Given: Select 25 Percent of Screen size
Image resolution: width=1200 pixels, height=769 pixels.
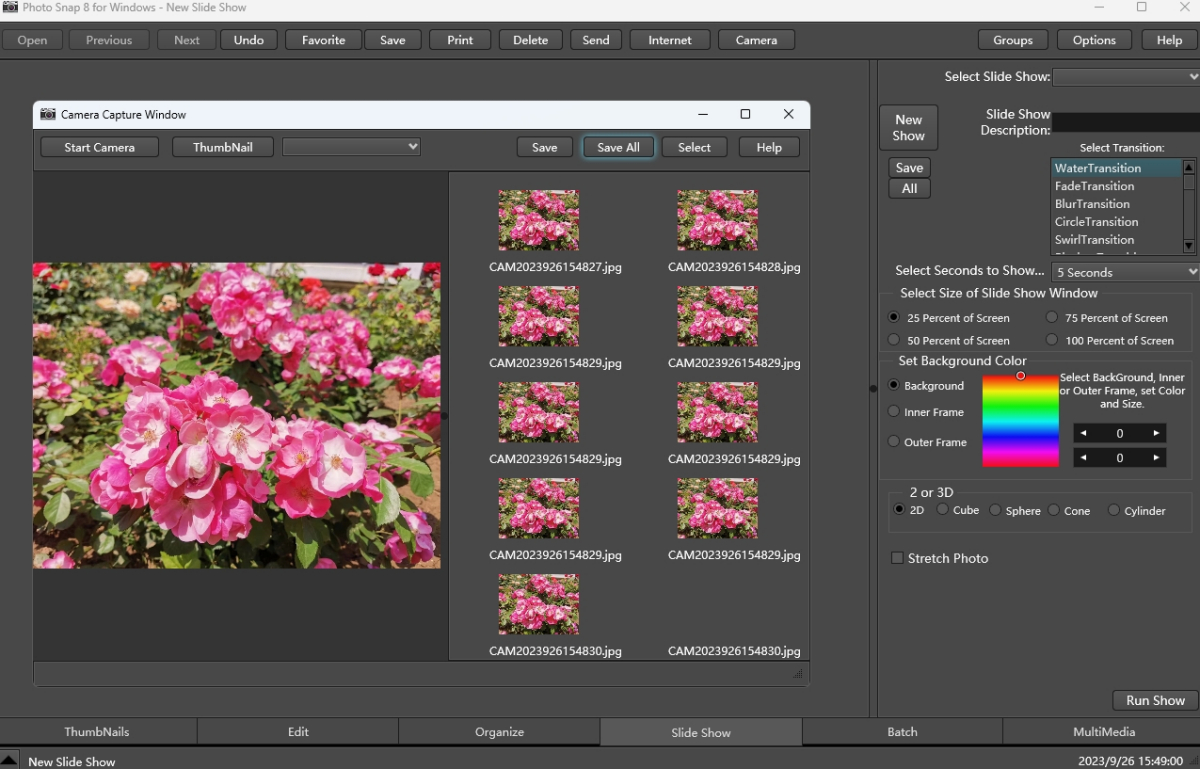Looking at the screenshot, I should (x=894, y=317).
